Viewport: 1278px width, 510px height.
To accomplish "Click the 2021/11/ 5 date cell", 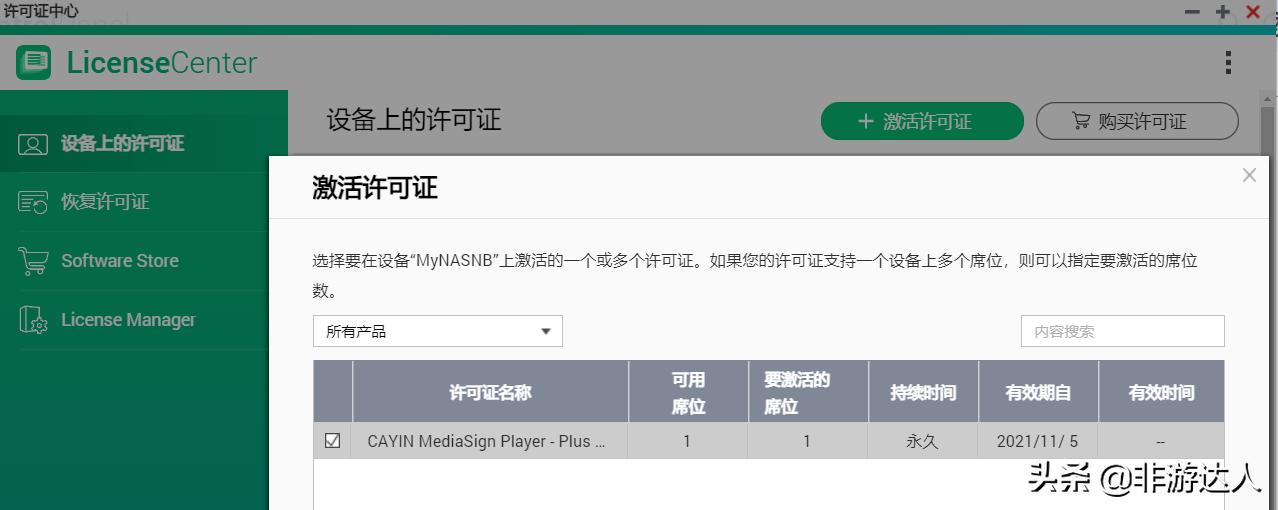I will point(1038,441).
